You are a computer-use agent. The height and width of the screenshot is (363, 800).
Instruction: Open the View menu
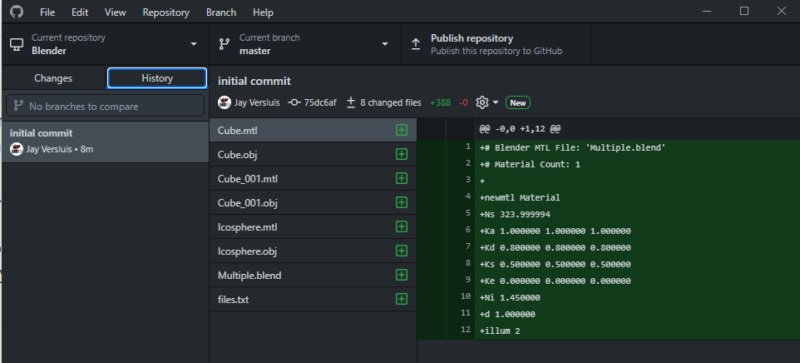pyautogui.click(x=115, y=12)
